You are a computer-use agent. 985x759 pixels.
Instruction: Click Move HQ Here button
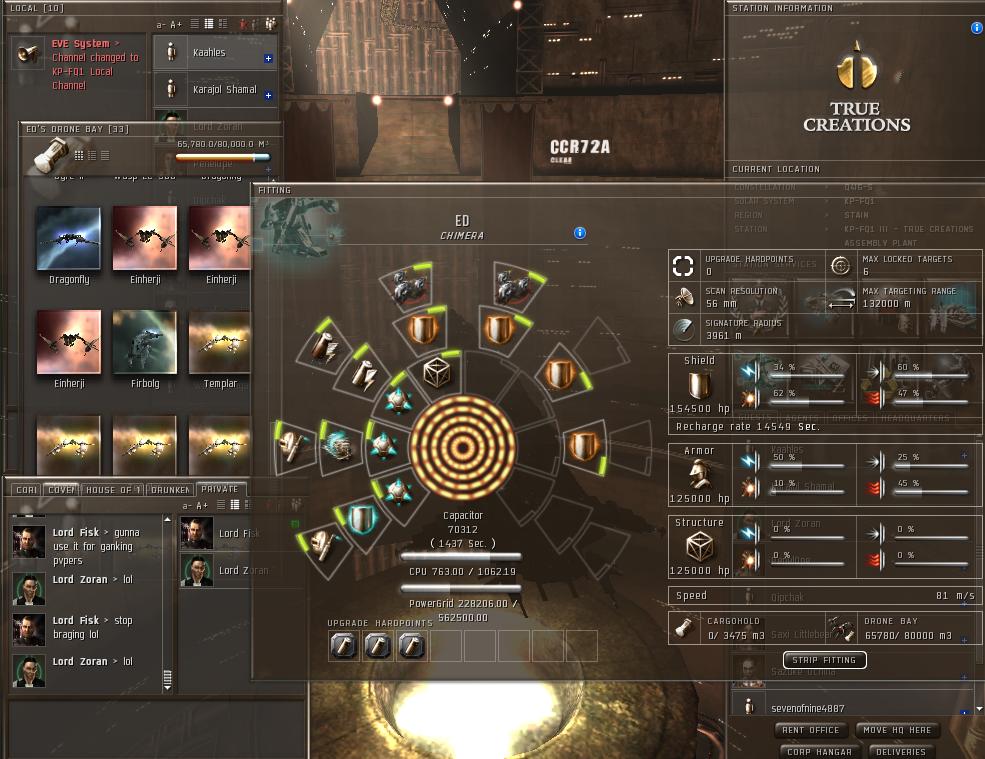point(897,729)
